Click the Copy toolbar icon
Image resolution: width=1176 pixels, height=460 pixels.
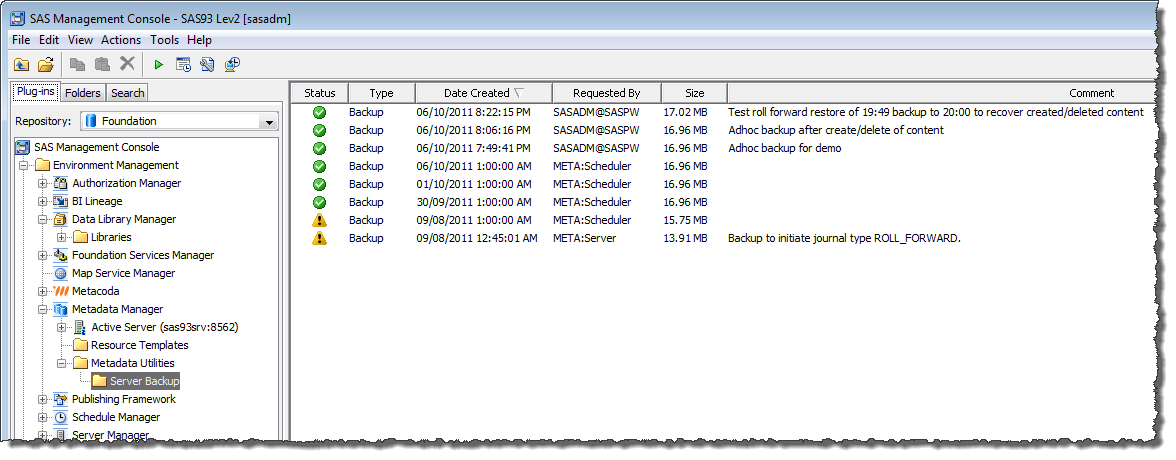click(x=77, y=65)
